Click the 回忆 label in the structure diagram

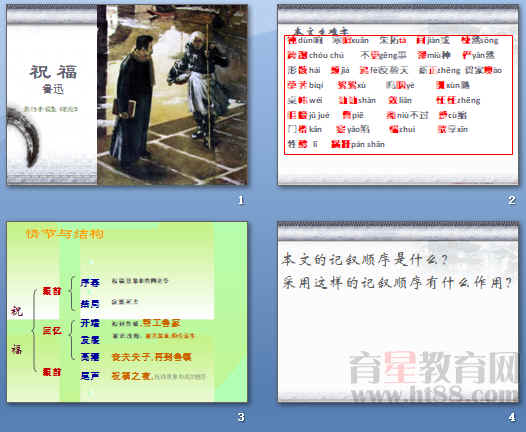point(52,331)
